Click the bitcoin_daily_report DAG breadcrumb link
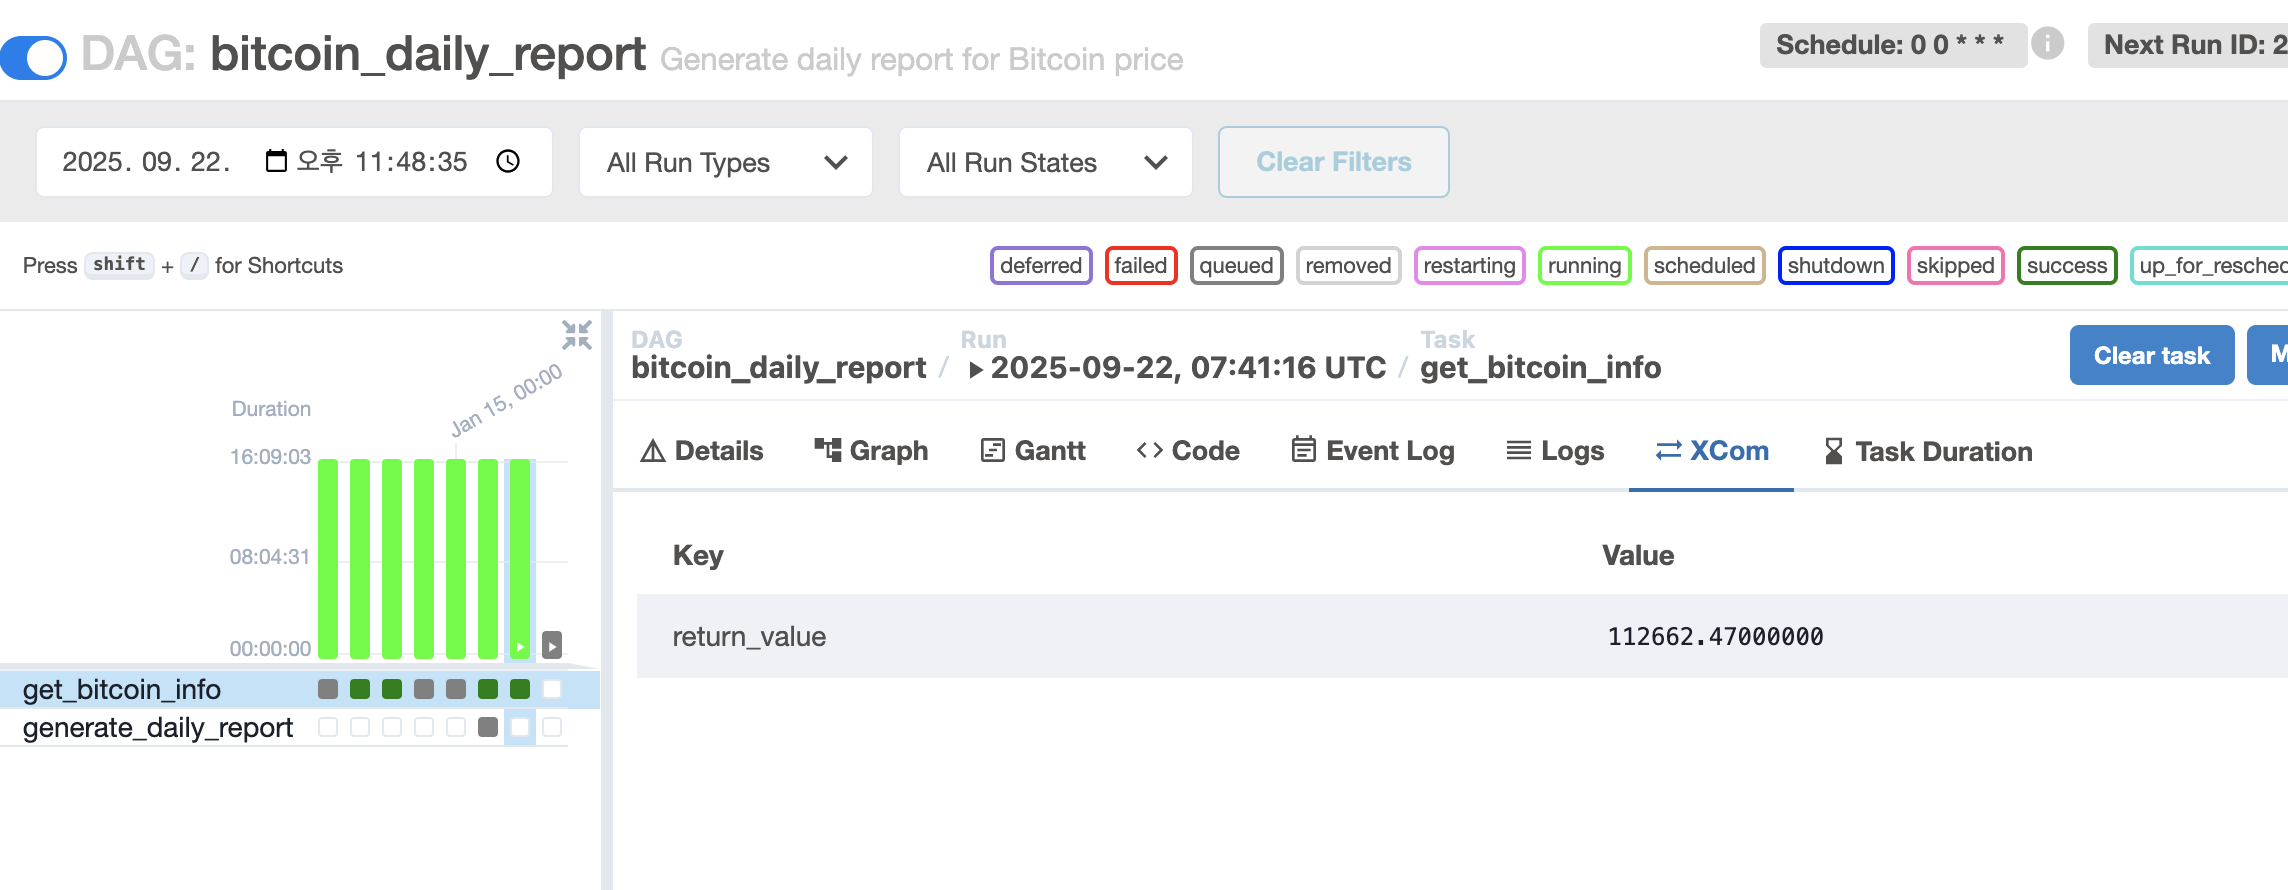 pyautogui.click(x=778, y=368)
